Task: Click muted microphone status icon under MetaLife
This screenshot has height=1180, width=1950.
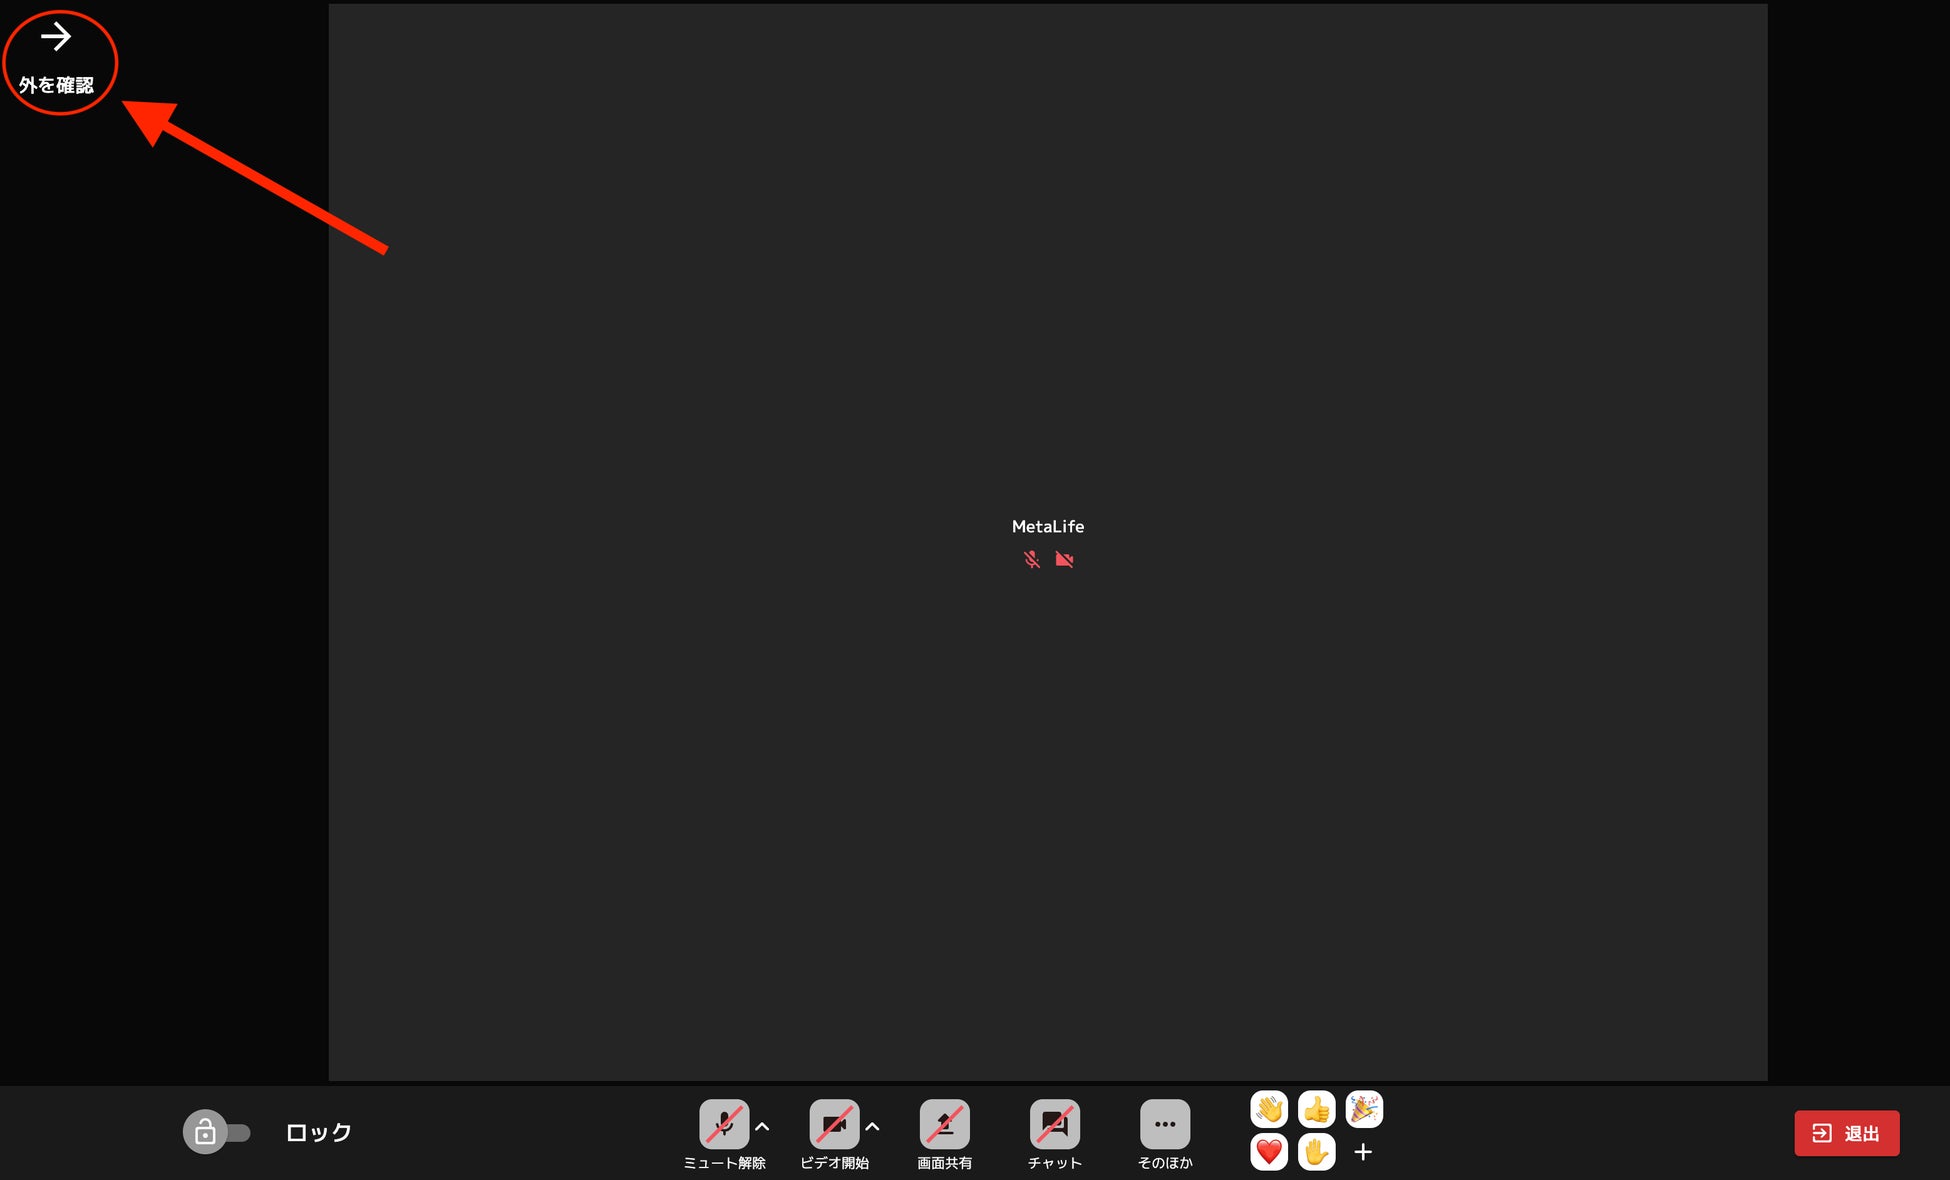Action: click(x=1032, y=560)
